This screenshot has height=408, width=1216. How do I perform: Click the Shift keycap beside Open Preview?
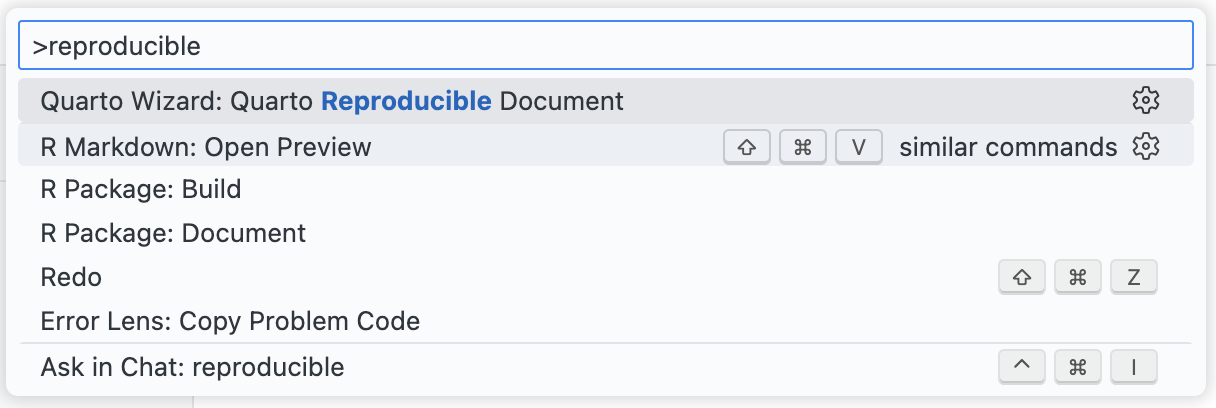[x=746, y=147]
